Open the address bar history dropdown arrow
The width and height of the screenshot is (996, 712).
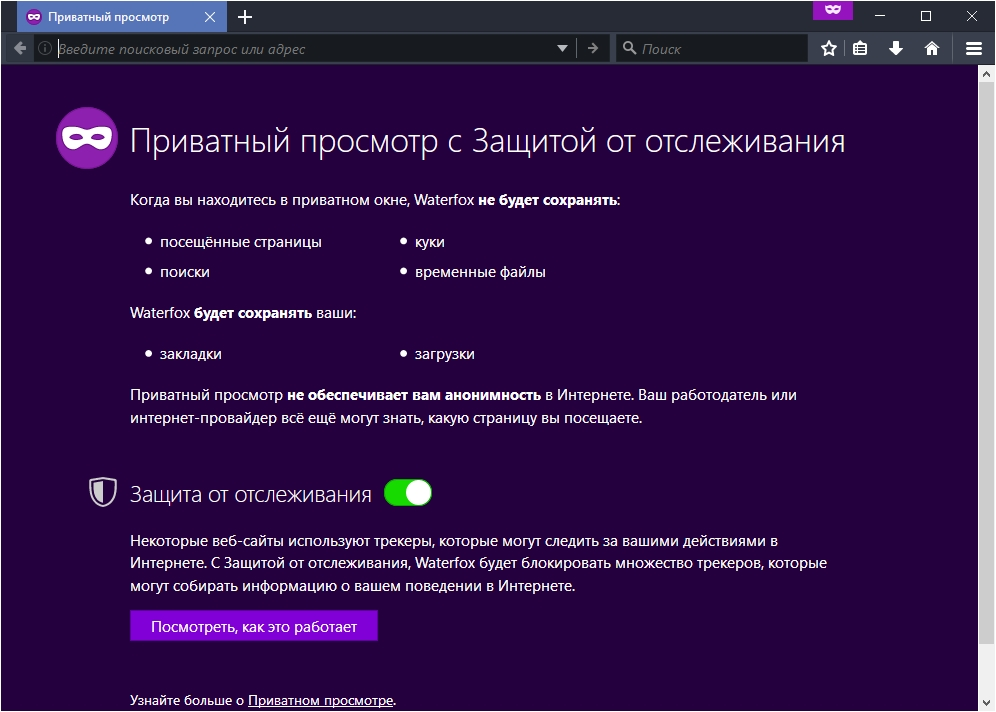pyautogui.click(x=562, y=48)
